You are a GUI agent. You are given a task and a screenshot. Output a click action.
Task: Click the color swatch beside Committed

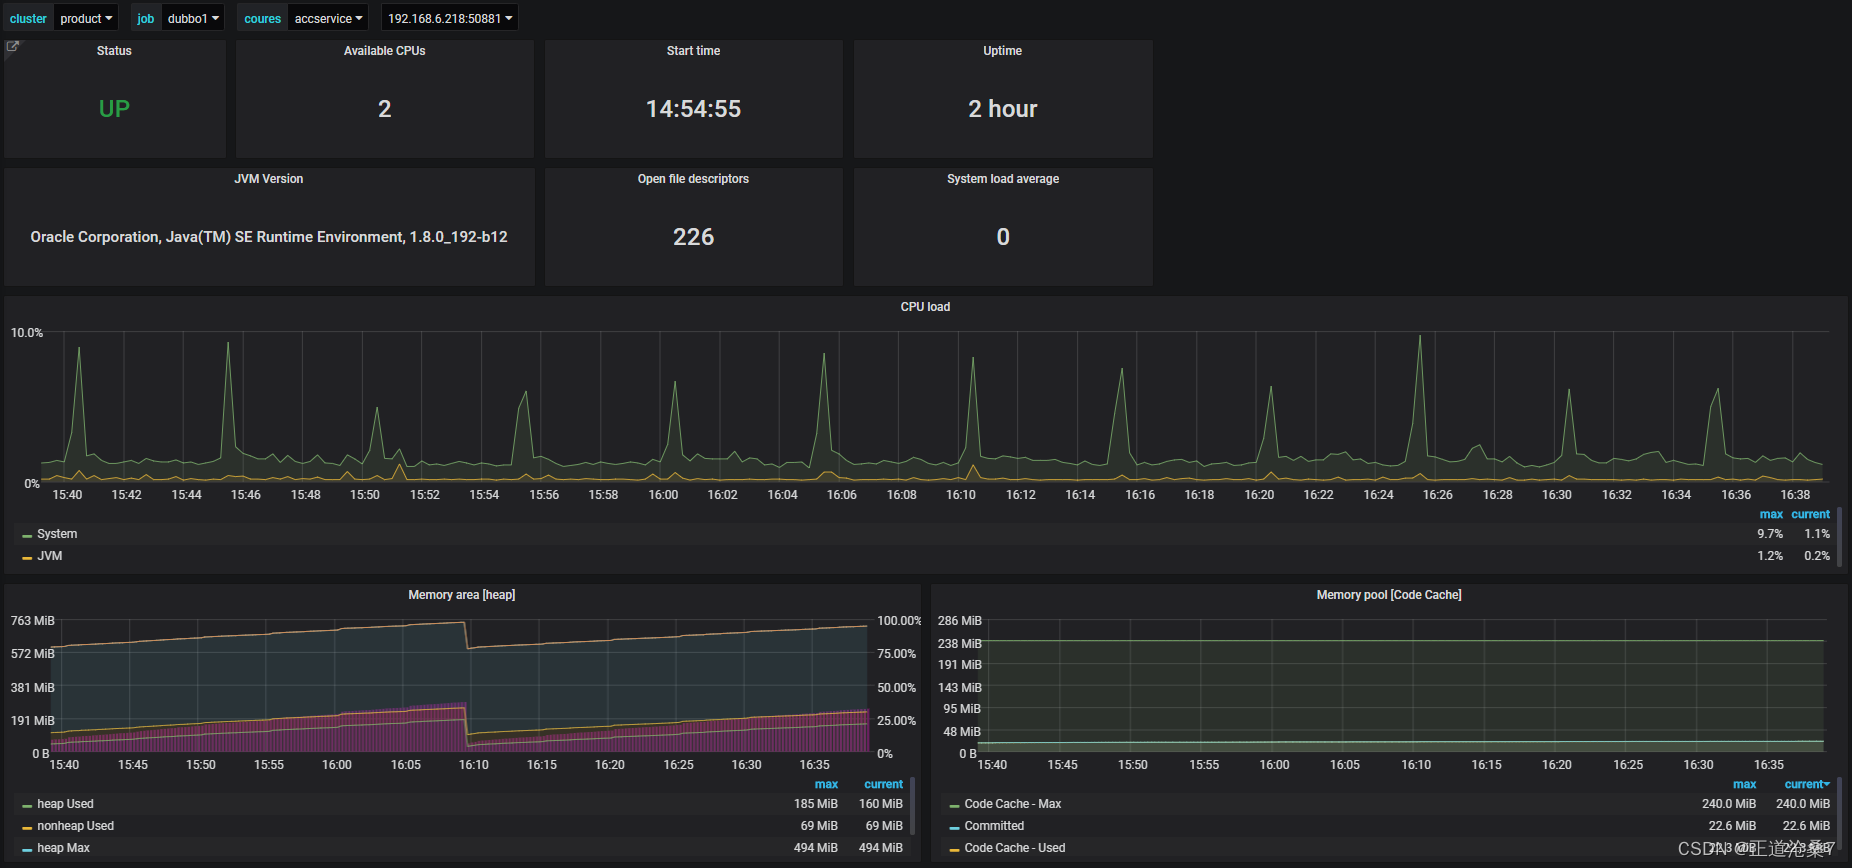pos(954,828)
